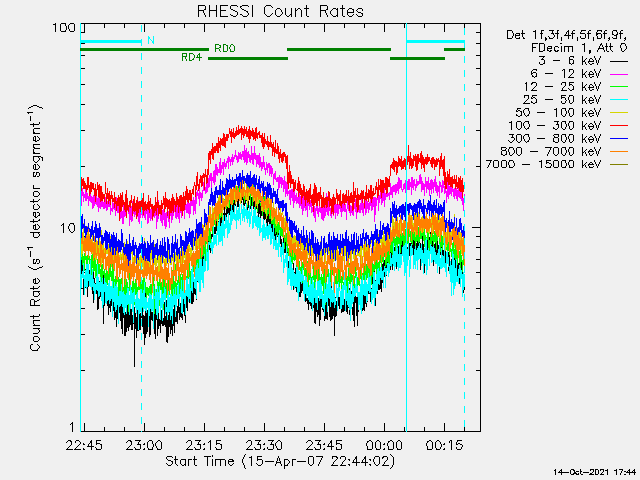Click the 23:15 time axis label

pyautogui.click(x=204, y=445)
